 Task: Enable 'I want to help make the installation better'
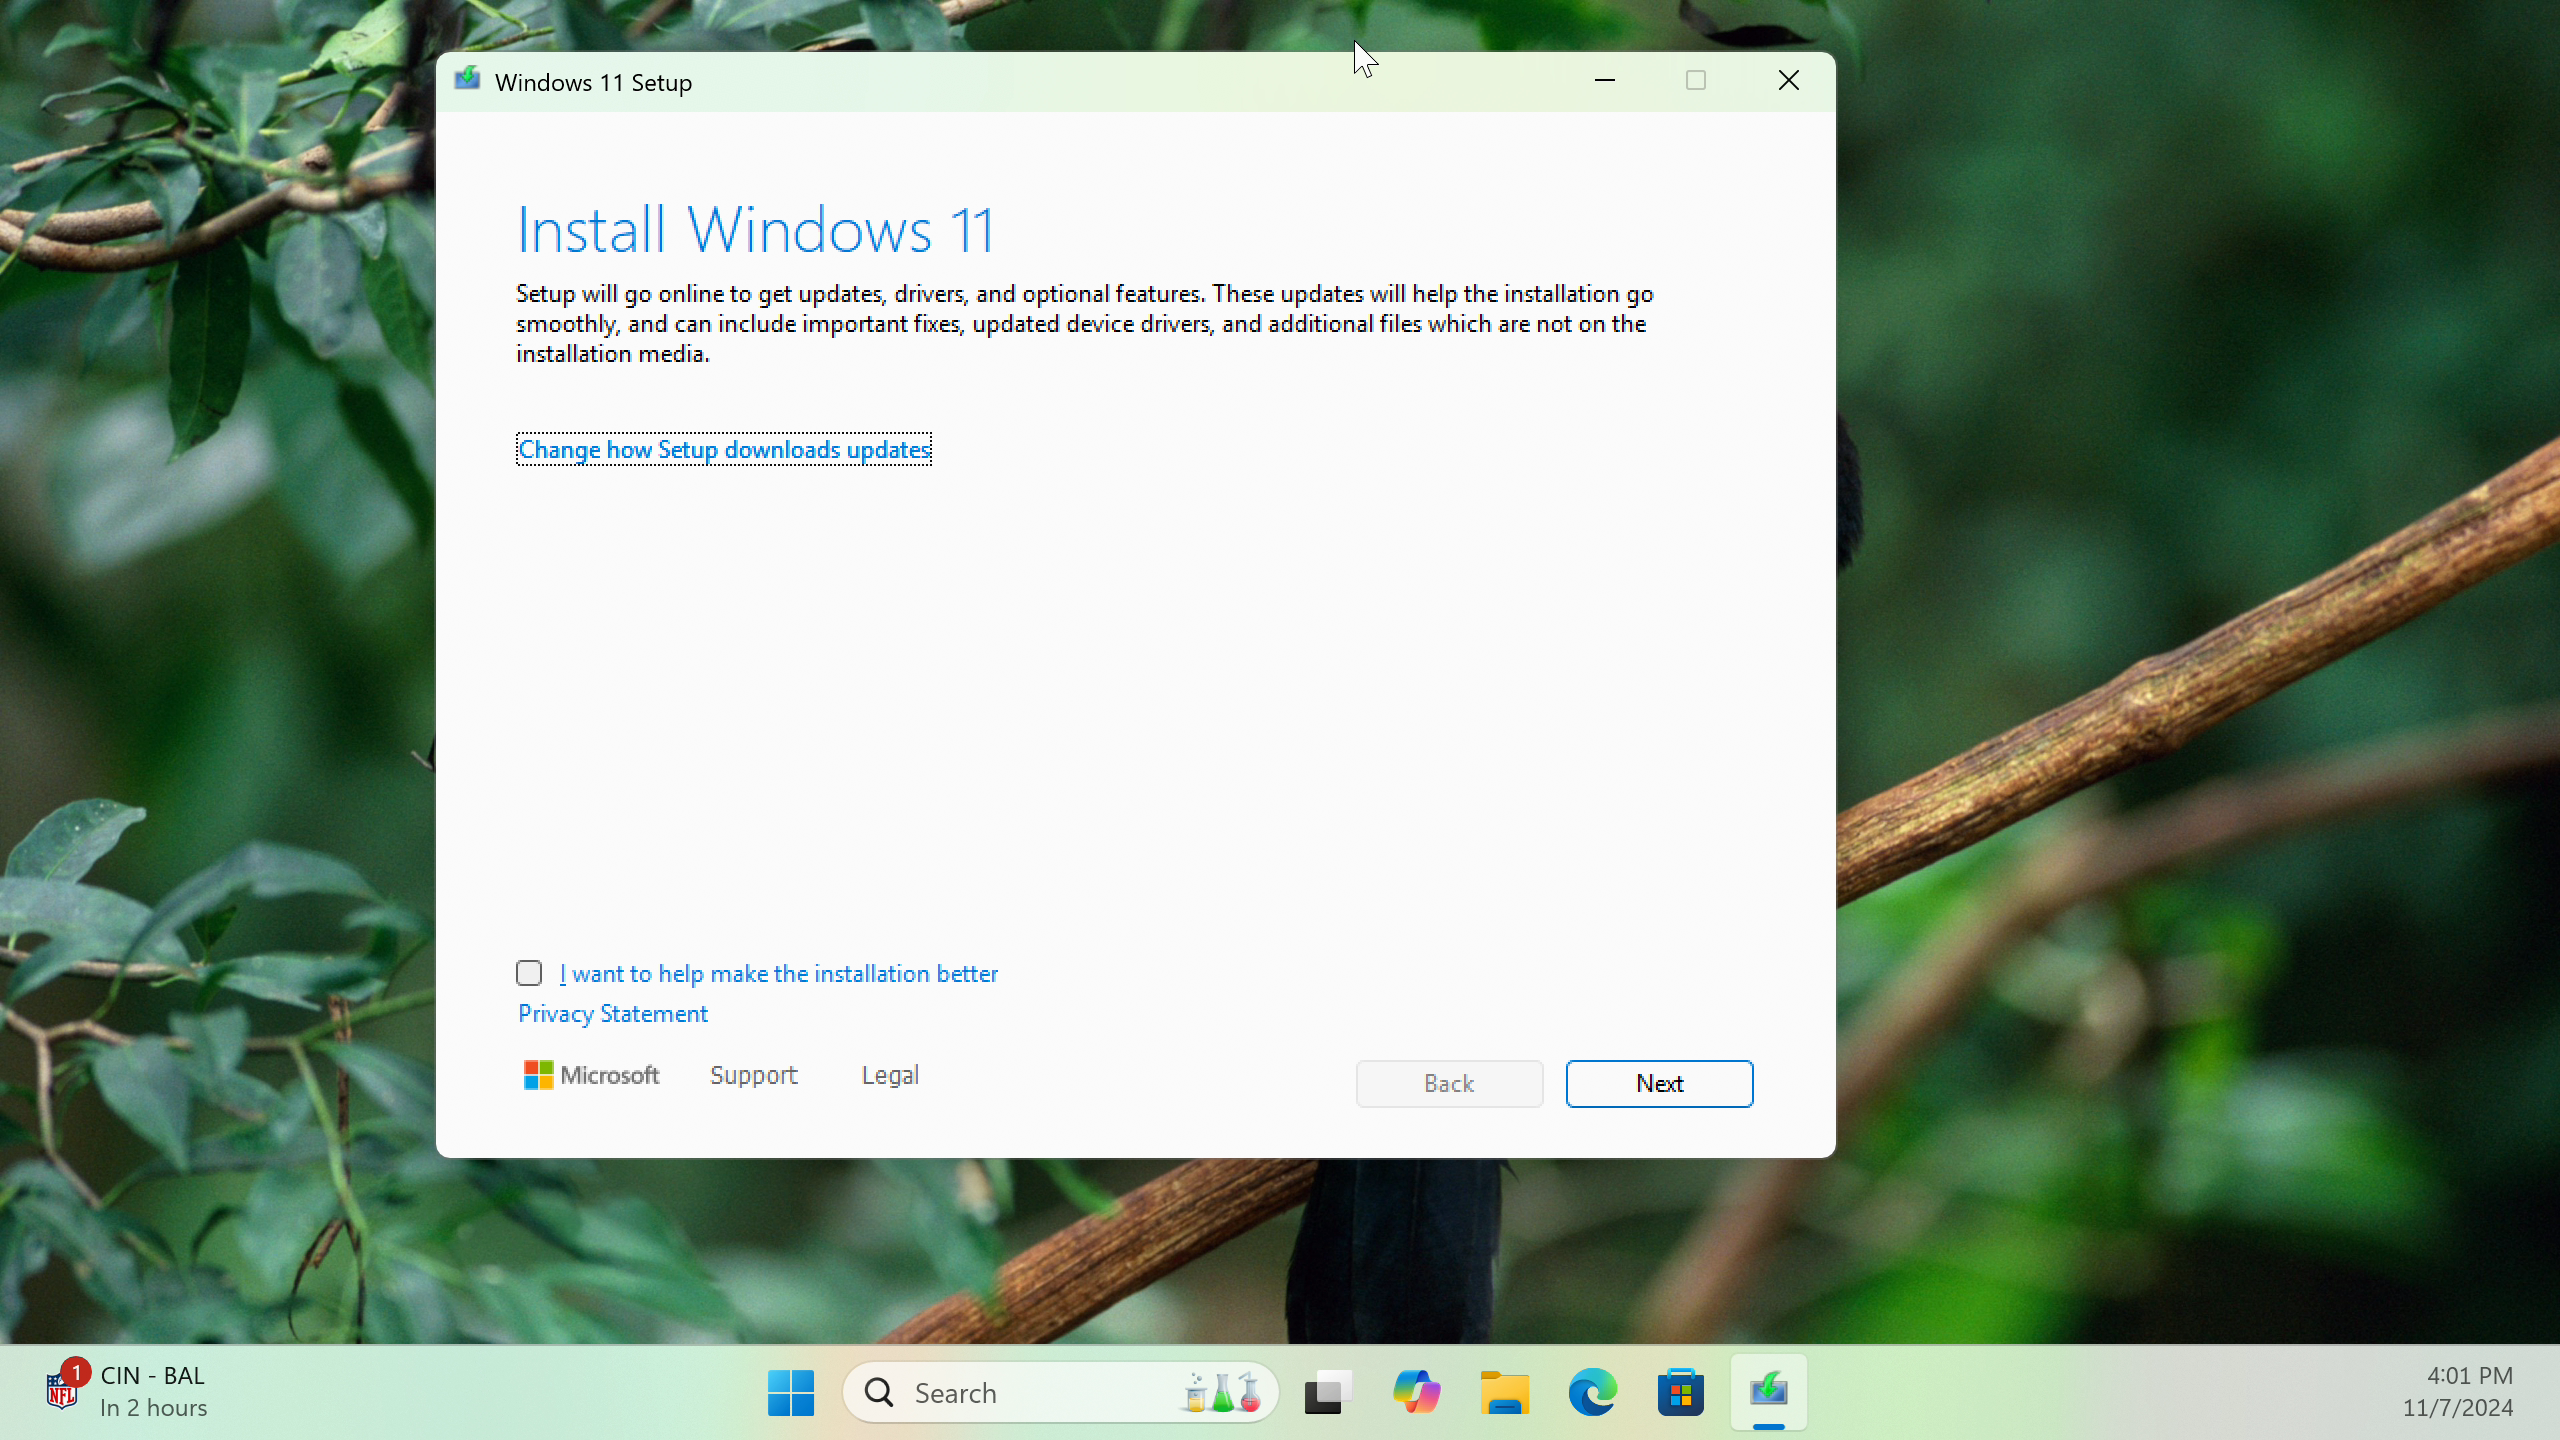click(529, 973)
